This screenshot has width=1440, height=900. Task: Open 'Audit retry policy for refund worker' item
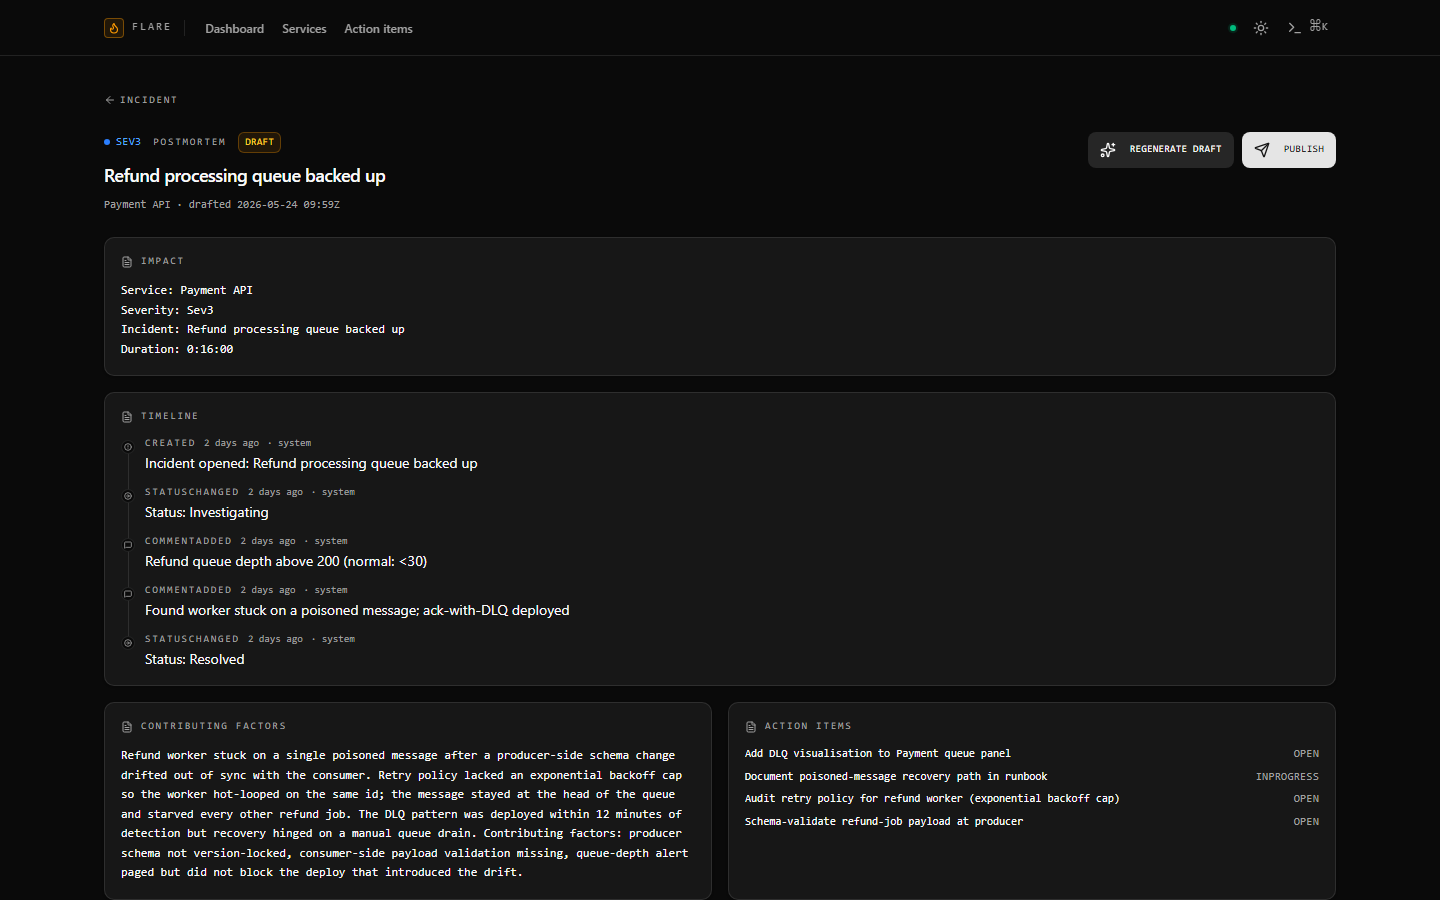point(932,799)
